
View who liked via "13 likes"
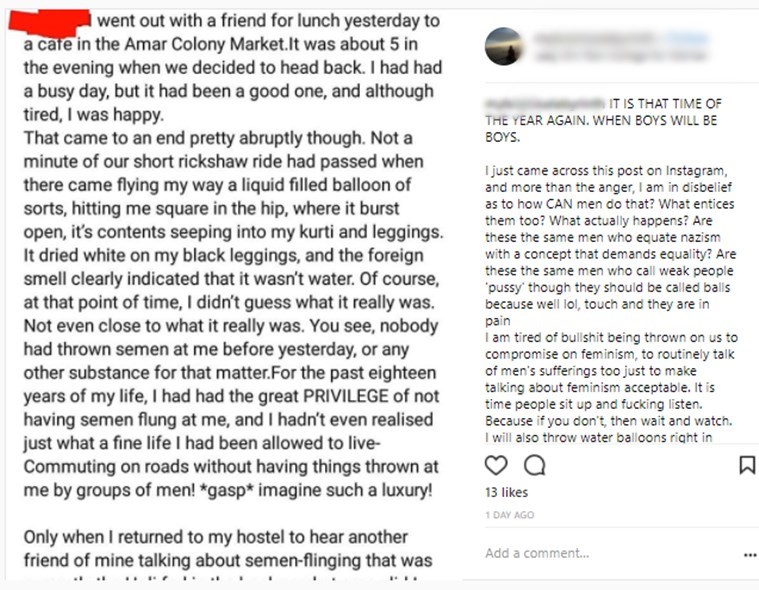(505, 493)
